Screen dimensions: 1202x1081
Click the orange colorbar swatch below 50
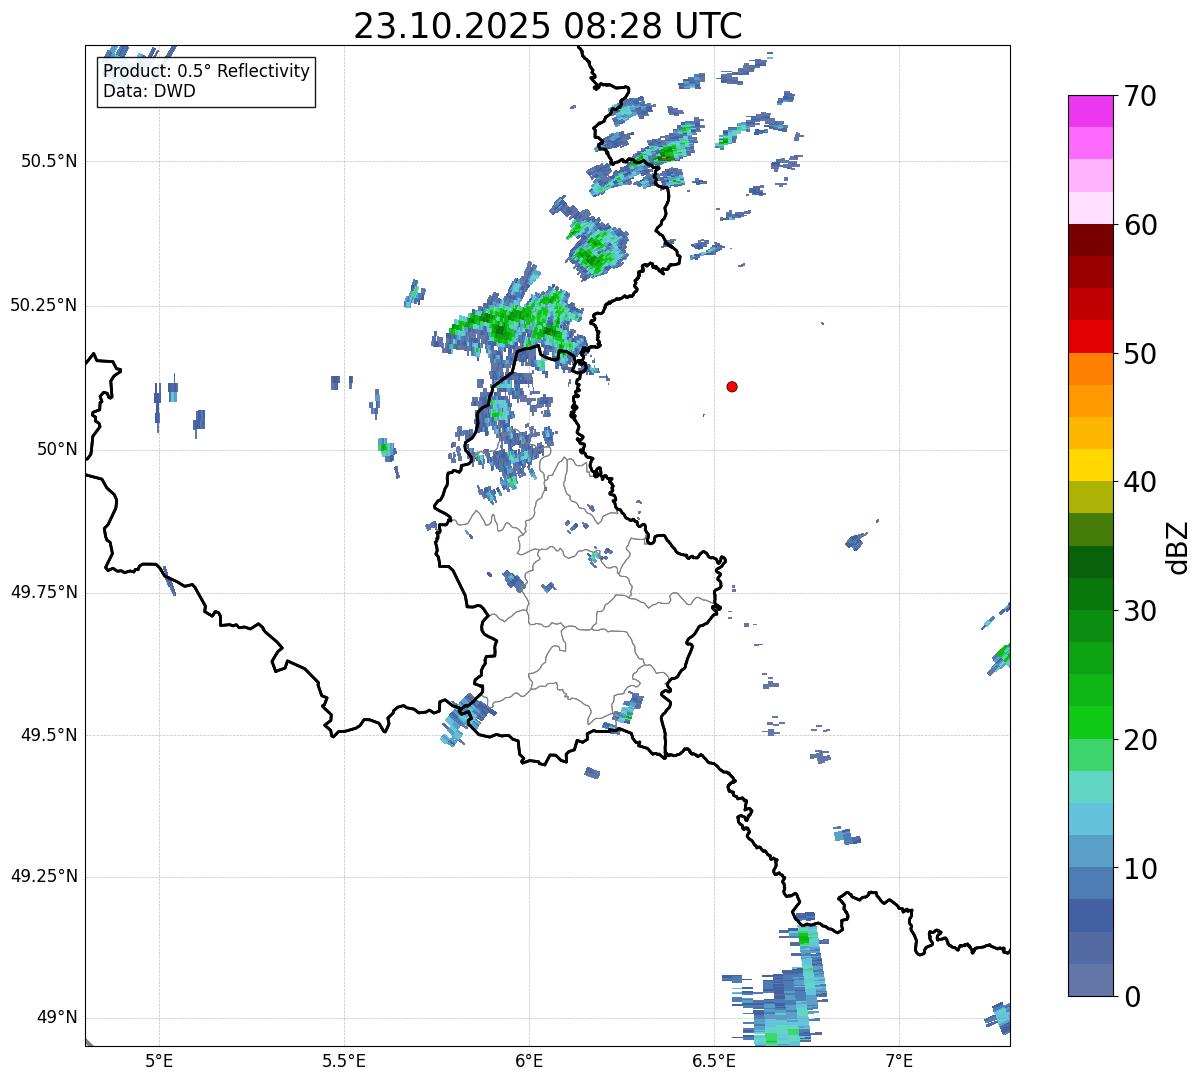click(x=1091, y=369)
